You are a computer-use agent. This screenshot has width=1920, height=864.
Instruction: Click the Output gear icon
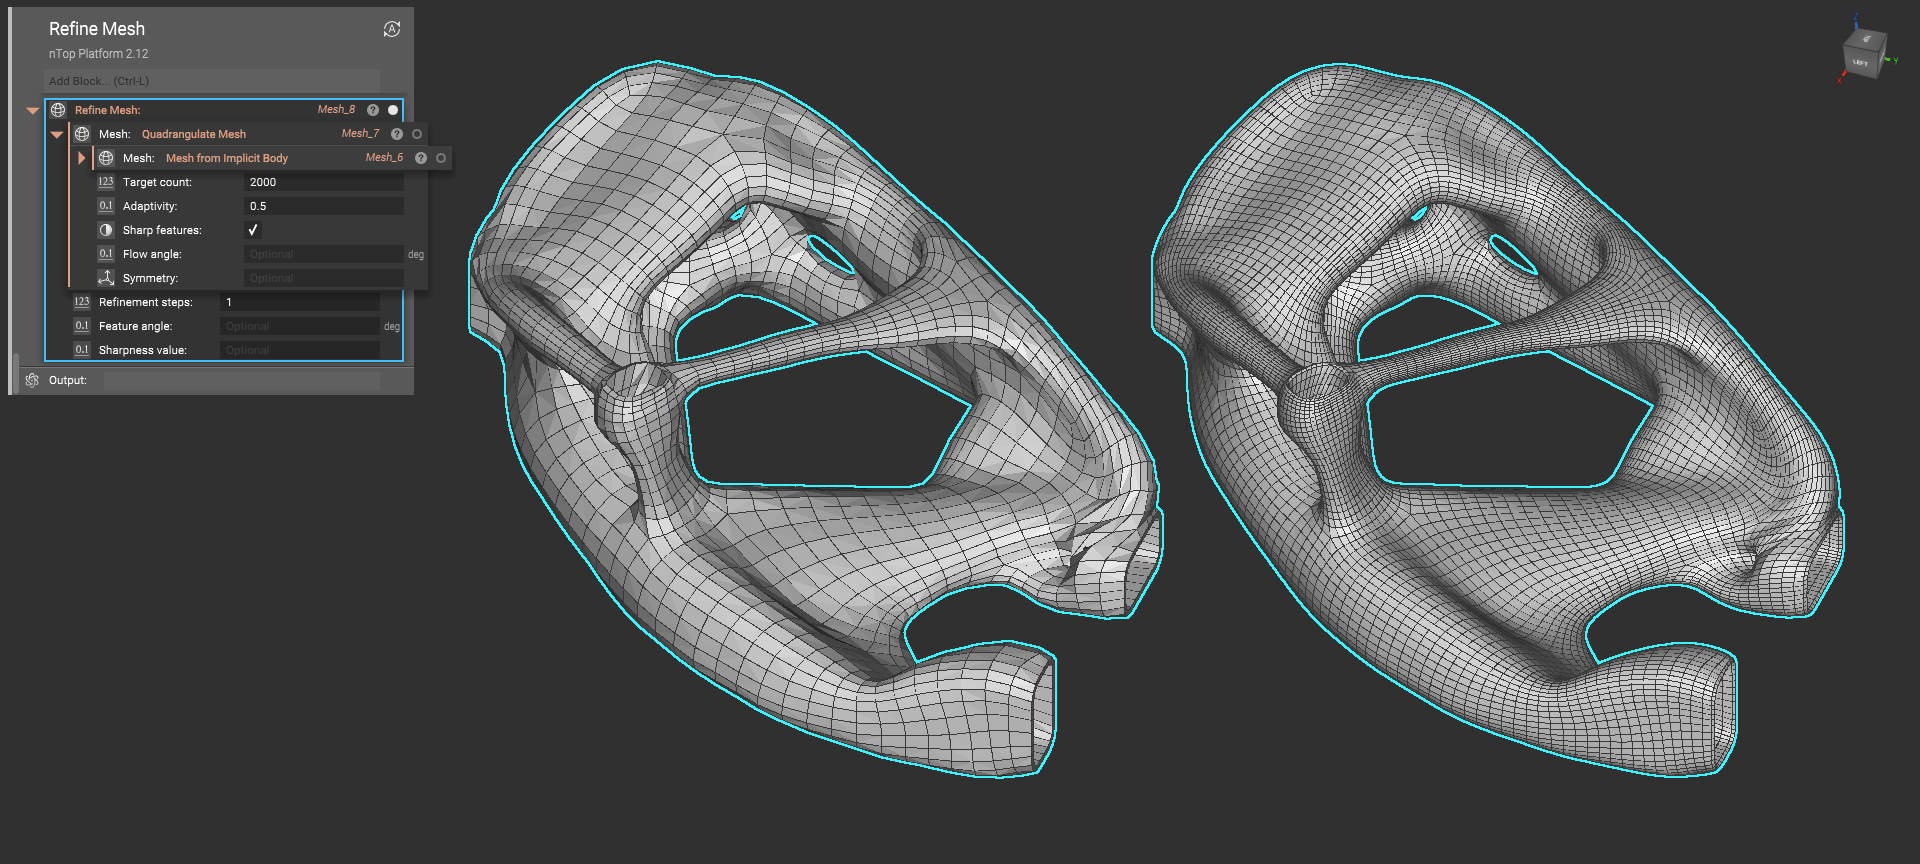coord(32,380)
